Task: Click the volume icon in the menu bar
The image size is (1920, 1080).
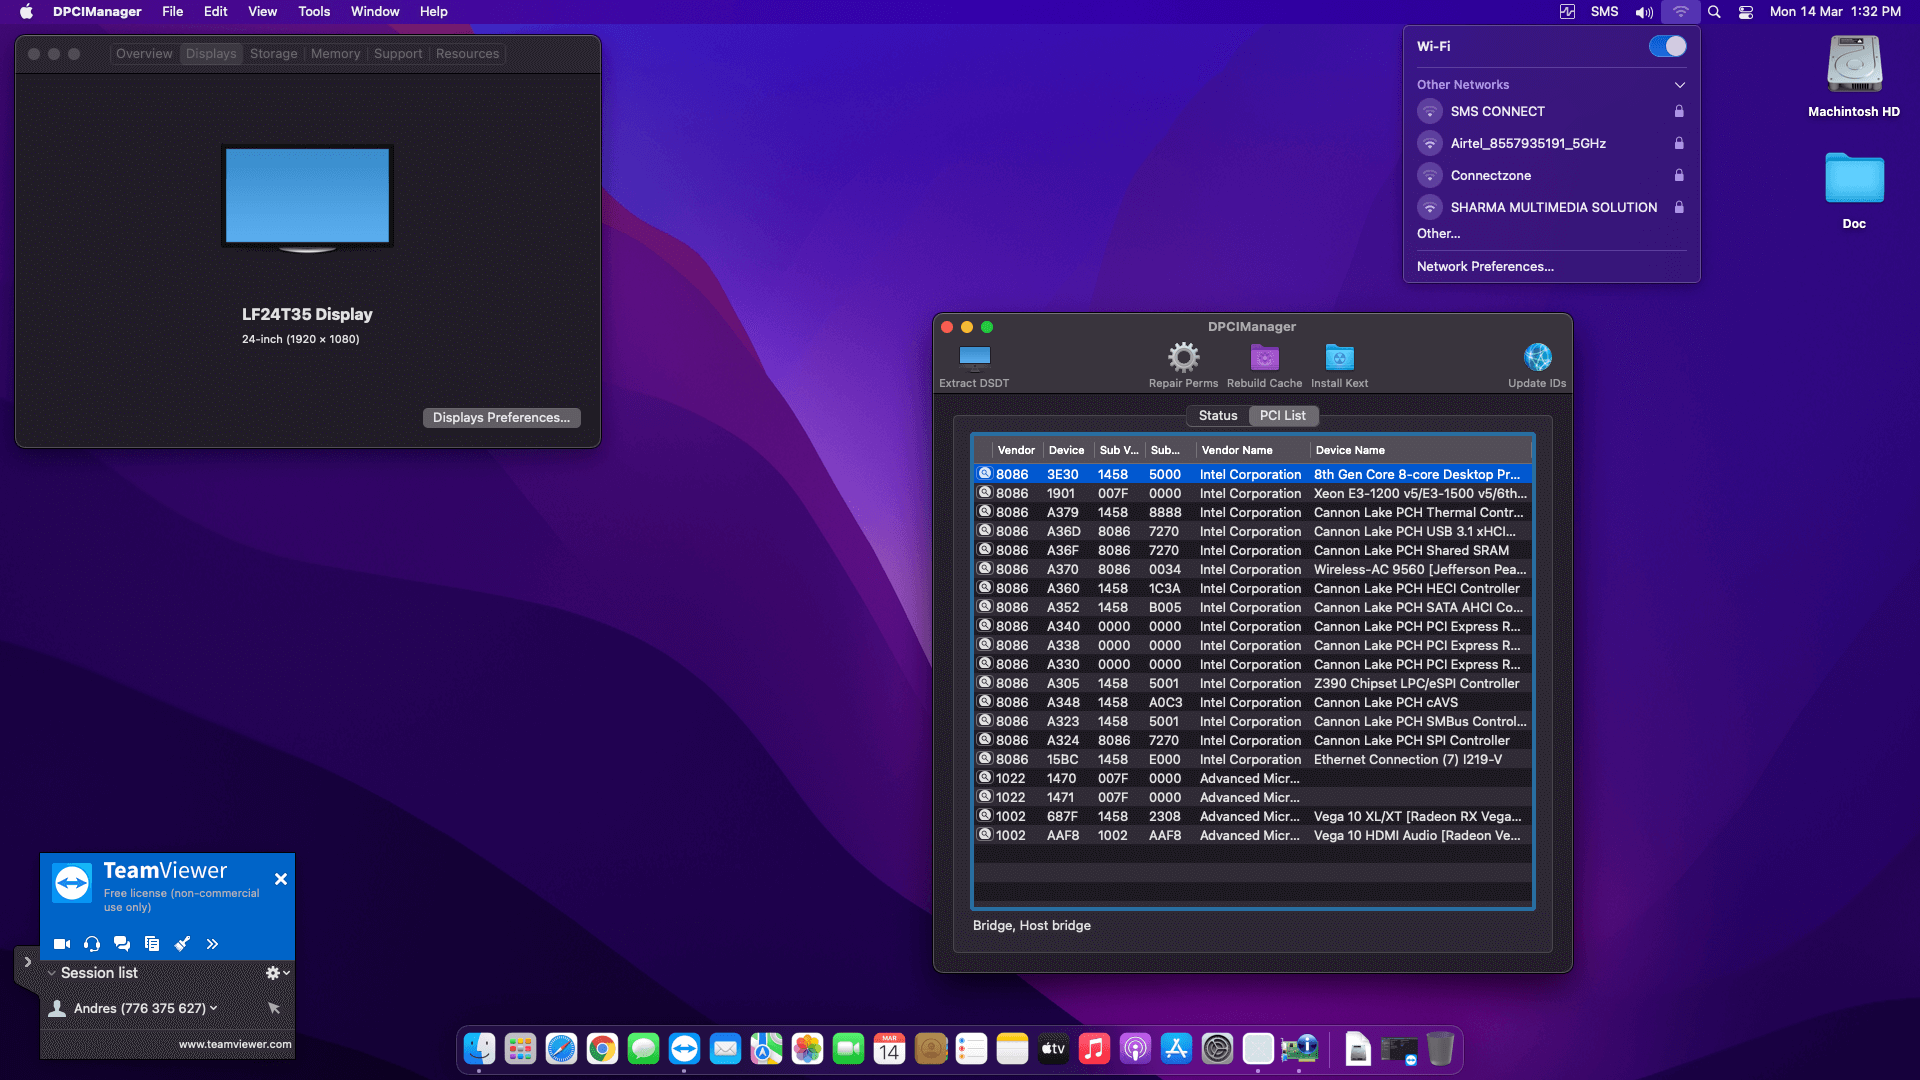Action: 1644,12
